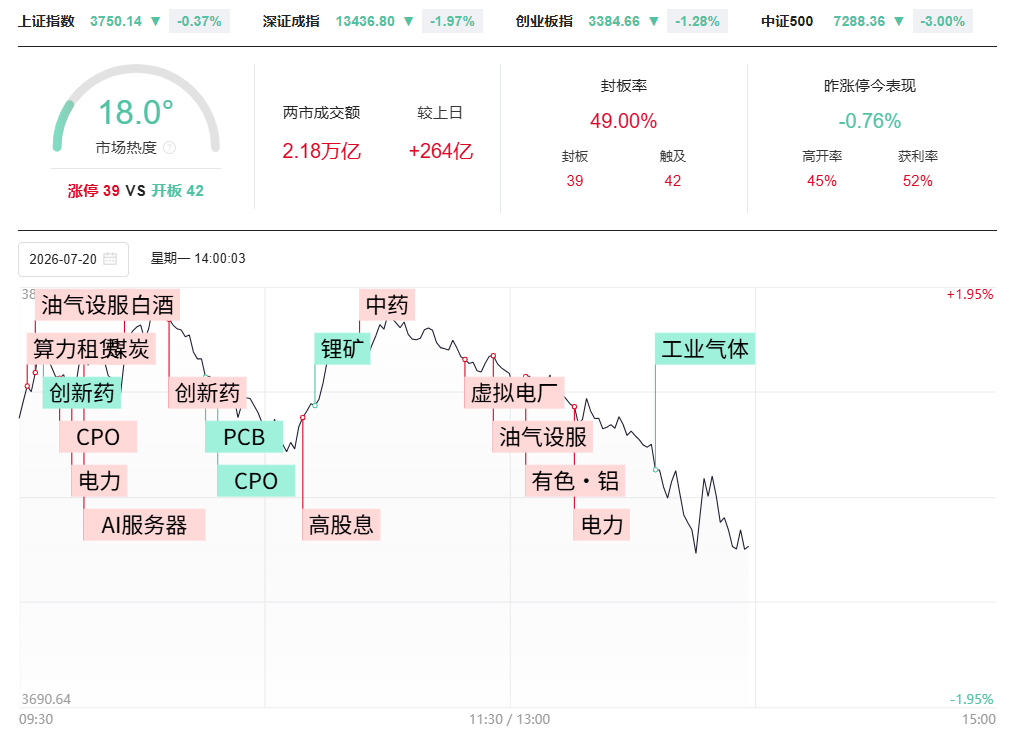Click the 开板 42 count label
Image resolution: width=1019 pixels, height=732 pixels.
point(177,190)
